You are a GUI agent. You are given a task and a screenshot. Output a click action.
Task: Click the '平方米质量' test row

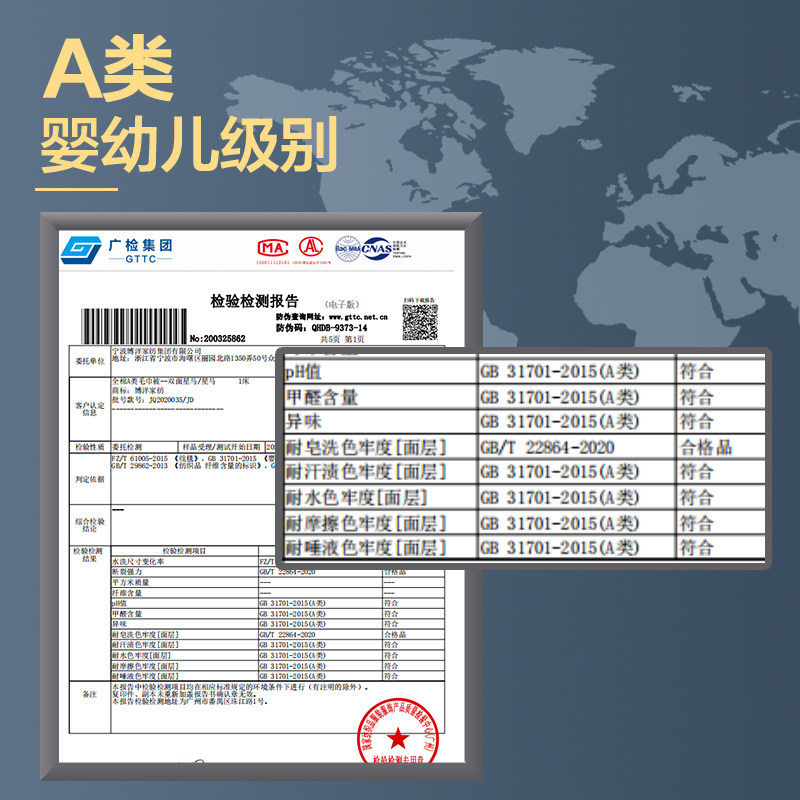[x=131, y=582]
